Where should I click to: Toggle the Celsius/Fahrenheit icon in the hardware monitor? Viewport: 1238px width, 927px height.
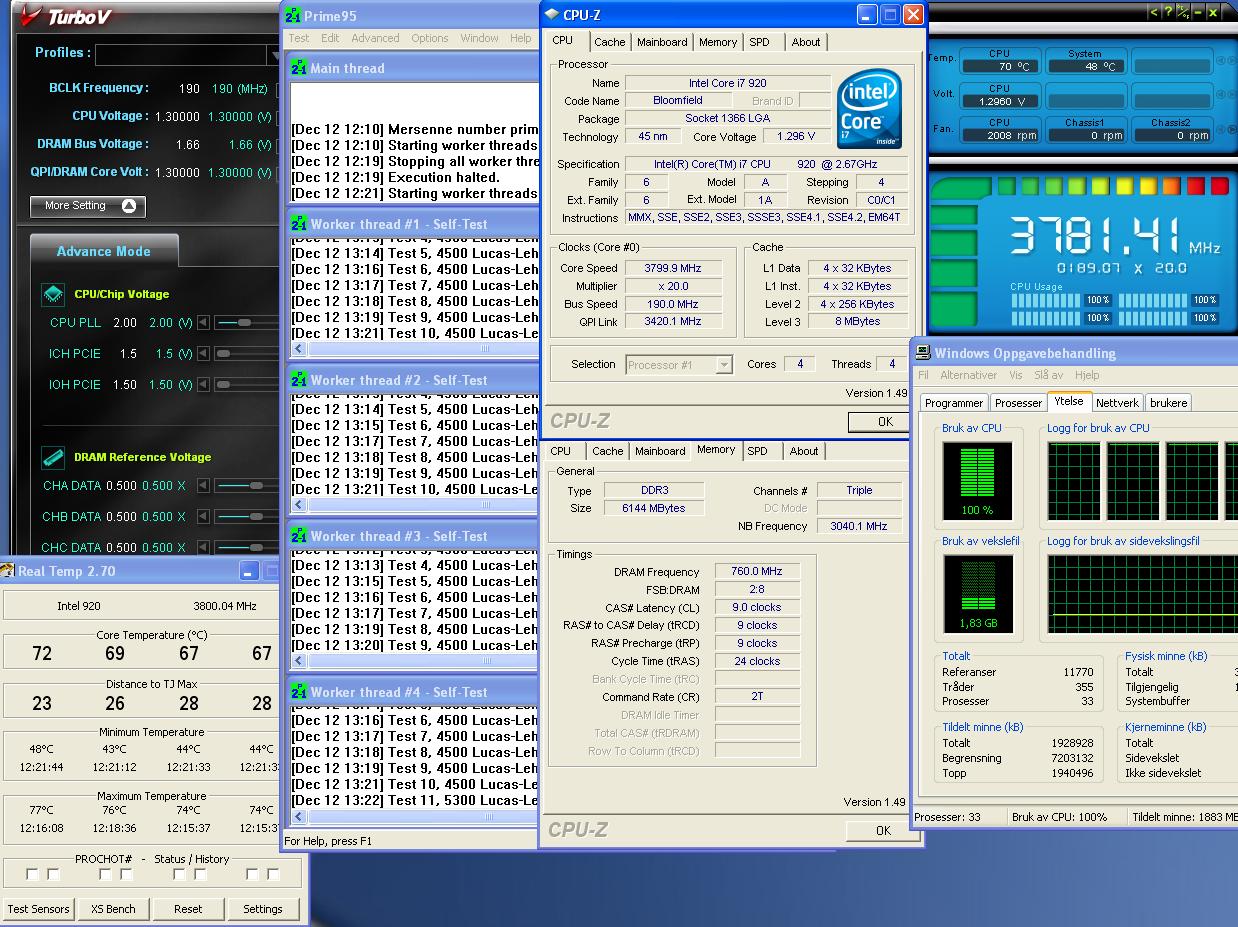[1182, 12]
